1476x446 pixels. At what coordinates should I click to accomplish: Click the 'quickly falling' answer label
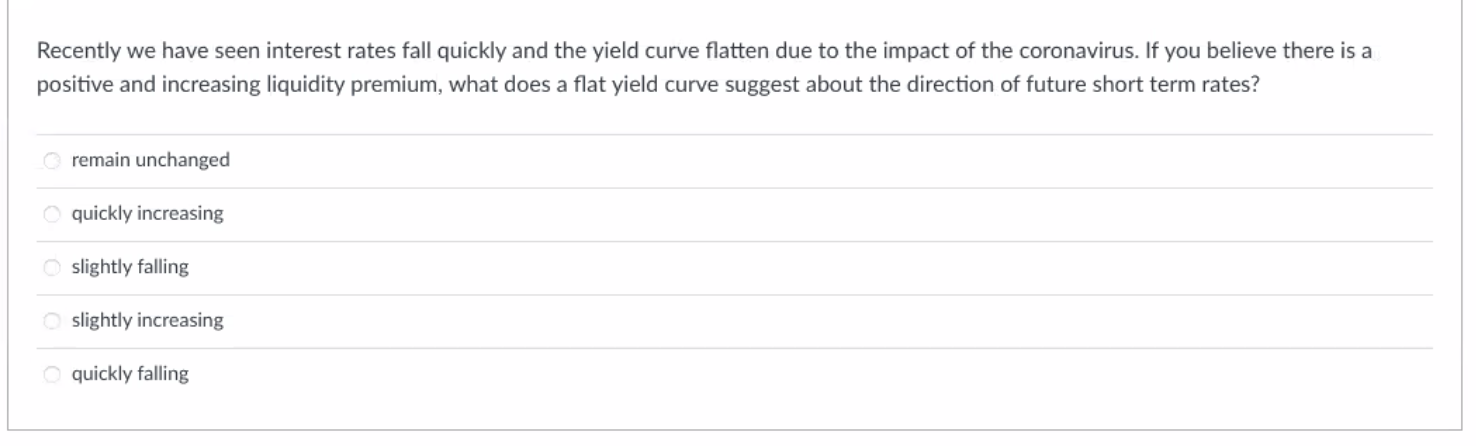pyautogui.click(x=130, y=376)
